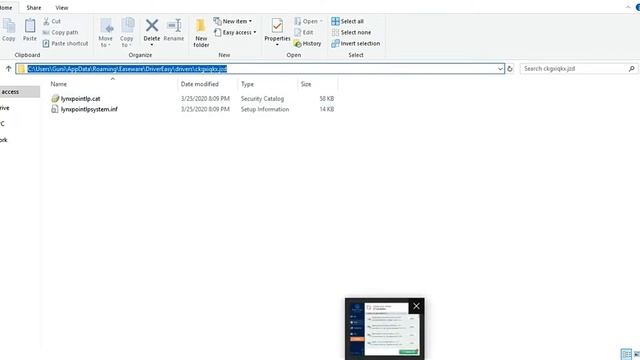Screen dimensions: 640x360
Task: Click the search magnifier icon
Action: tap(631, 69)
